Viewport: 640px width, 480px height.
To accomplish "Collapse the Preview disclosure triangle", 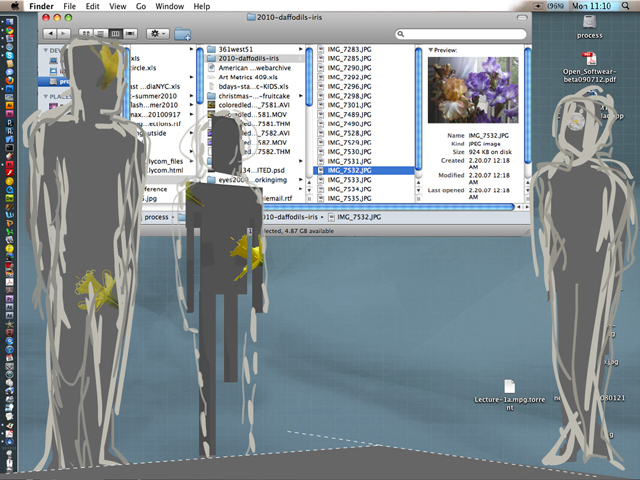I will [x=430, y=49].
